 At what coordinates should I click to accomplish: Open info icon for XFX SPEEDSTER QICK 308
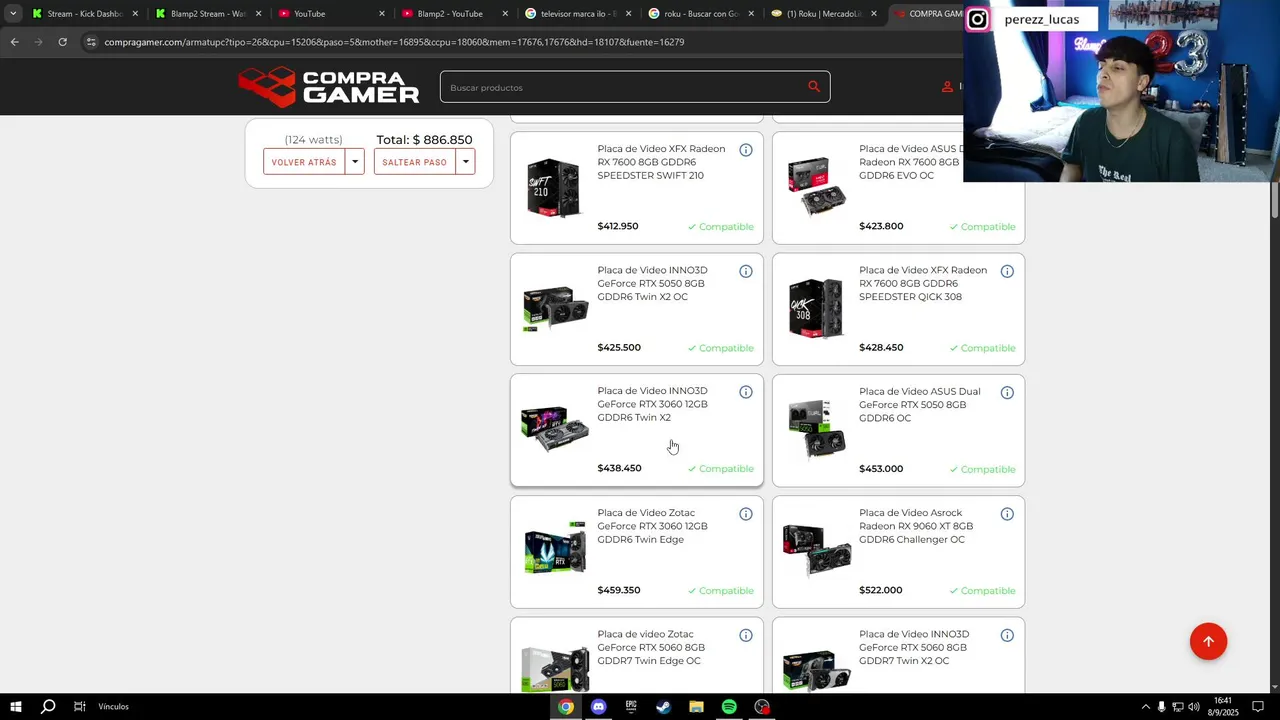(1007, 271)
